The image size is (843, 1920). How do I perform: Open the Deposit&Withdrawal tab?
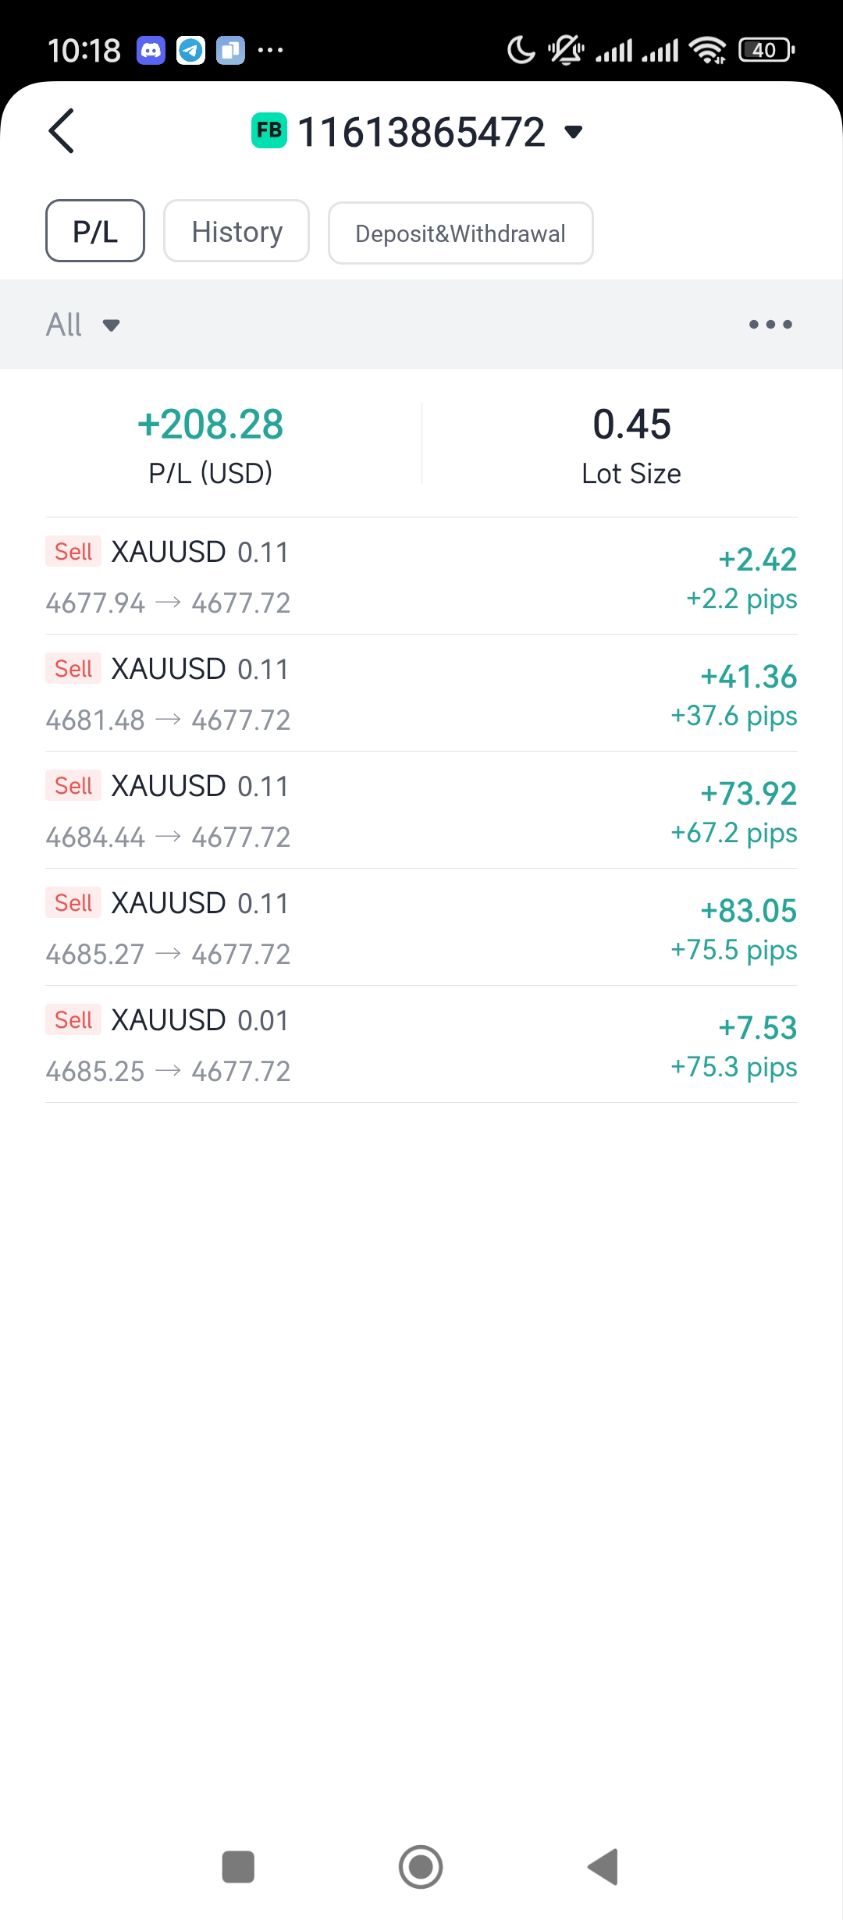coord(460,233)
